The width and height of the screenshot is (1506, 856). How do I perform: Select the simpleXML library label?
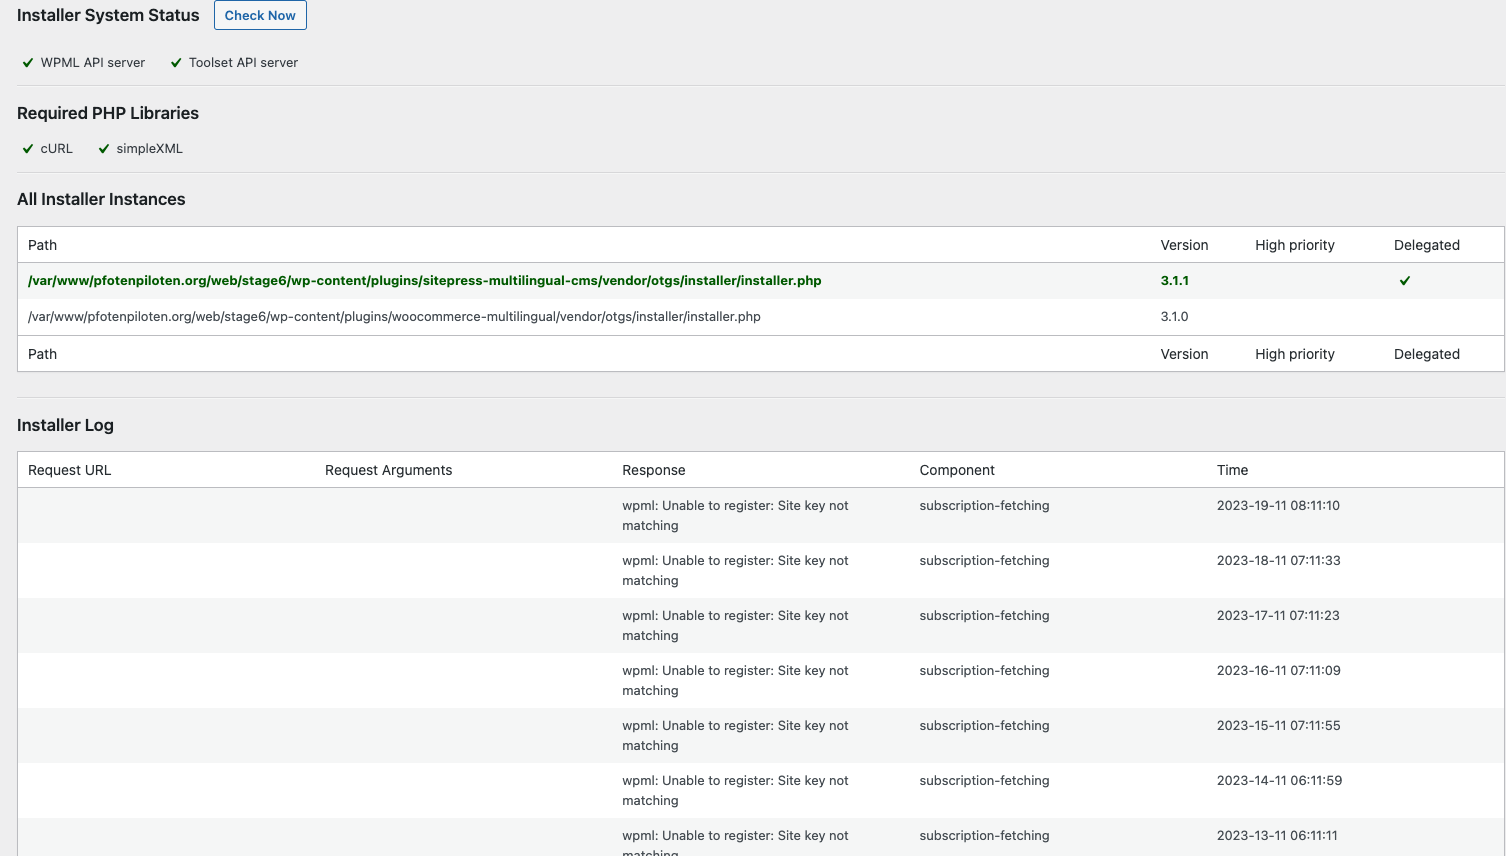pos(150,148)
